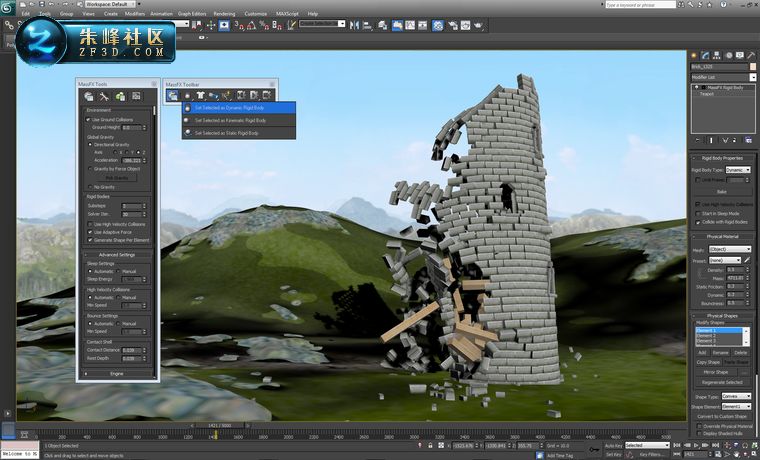Toggle Collide with Rigid Bodies checkbox
760x460 pixels.
tap(698, 222)
